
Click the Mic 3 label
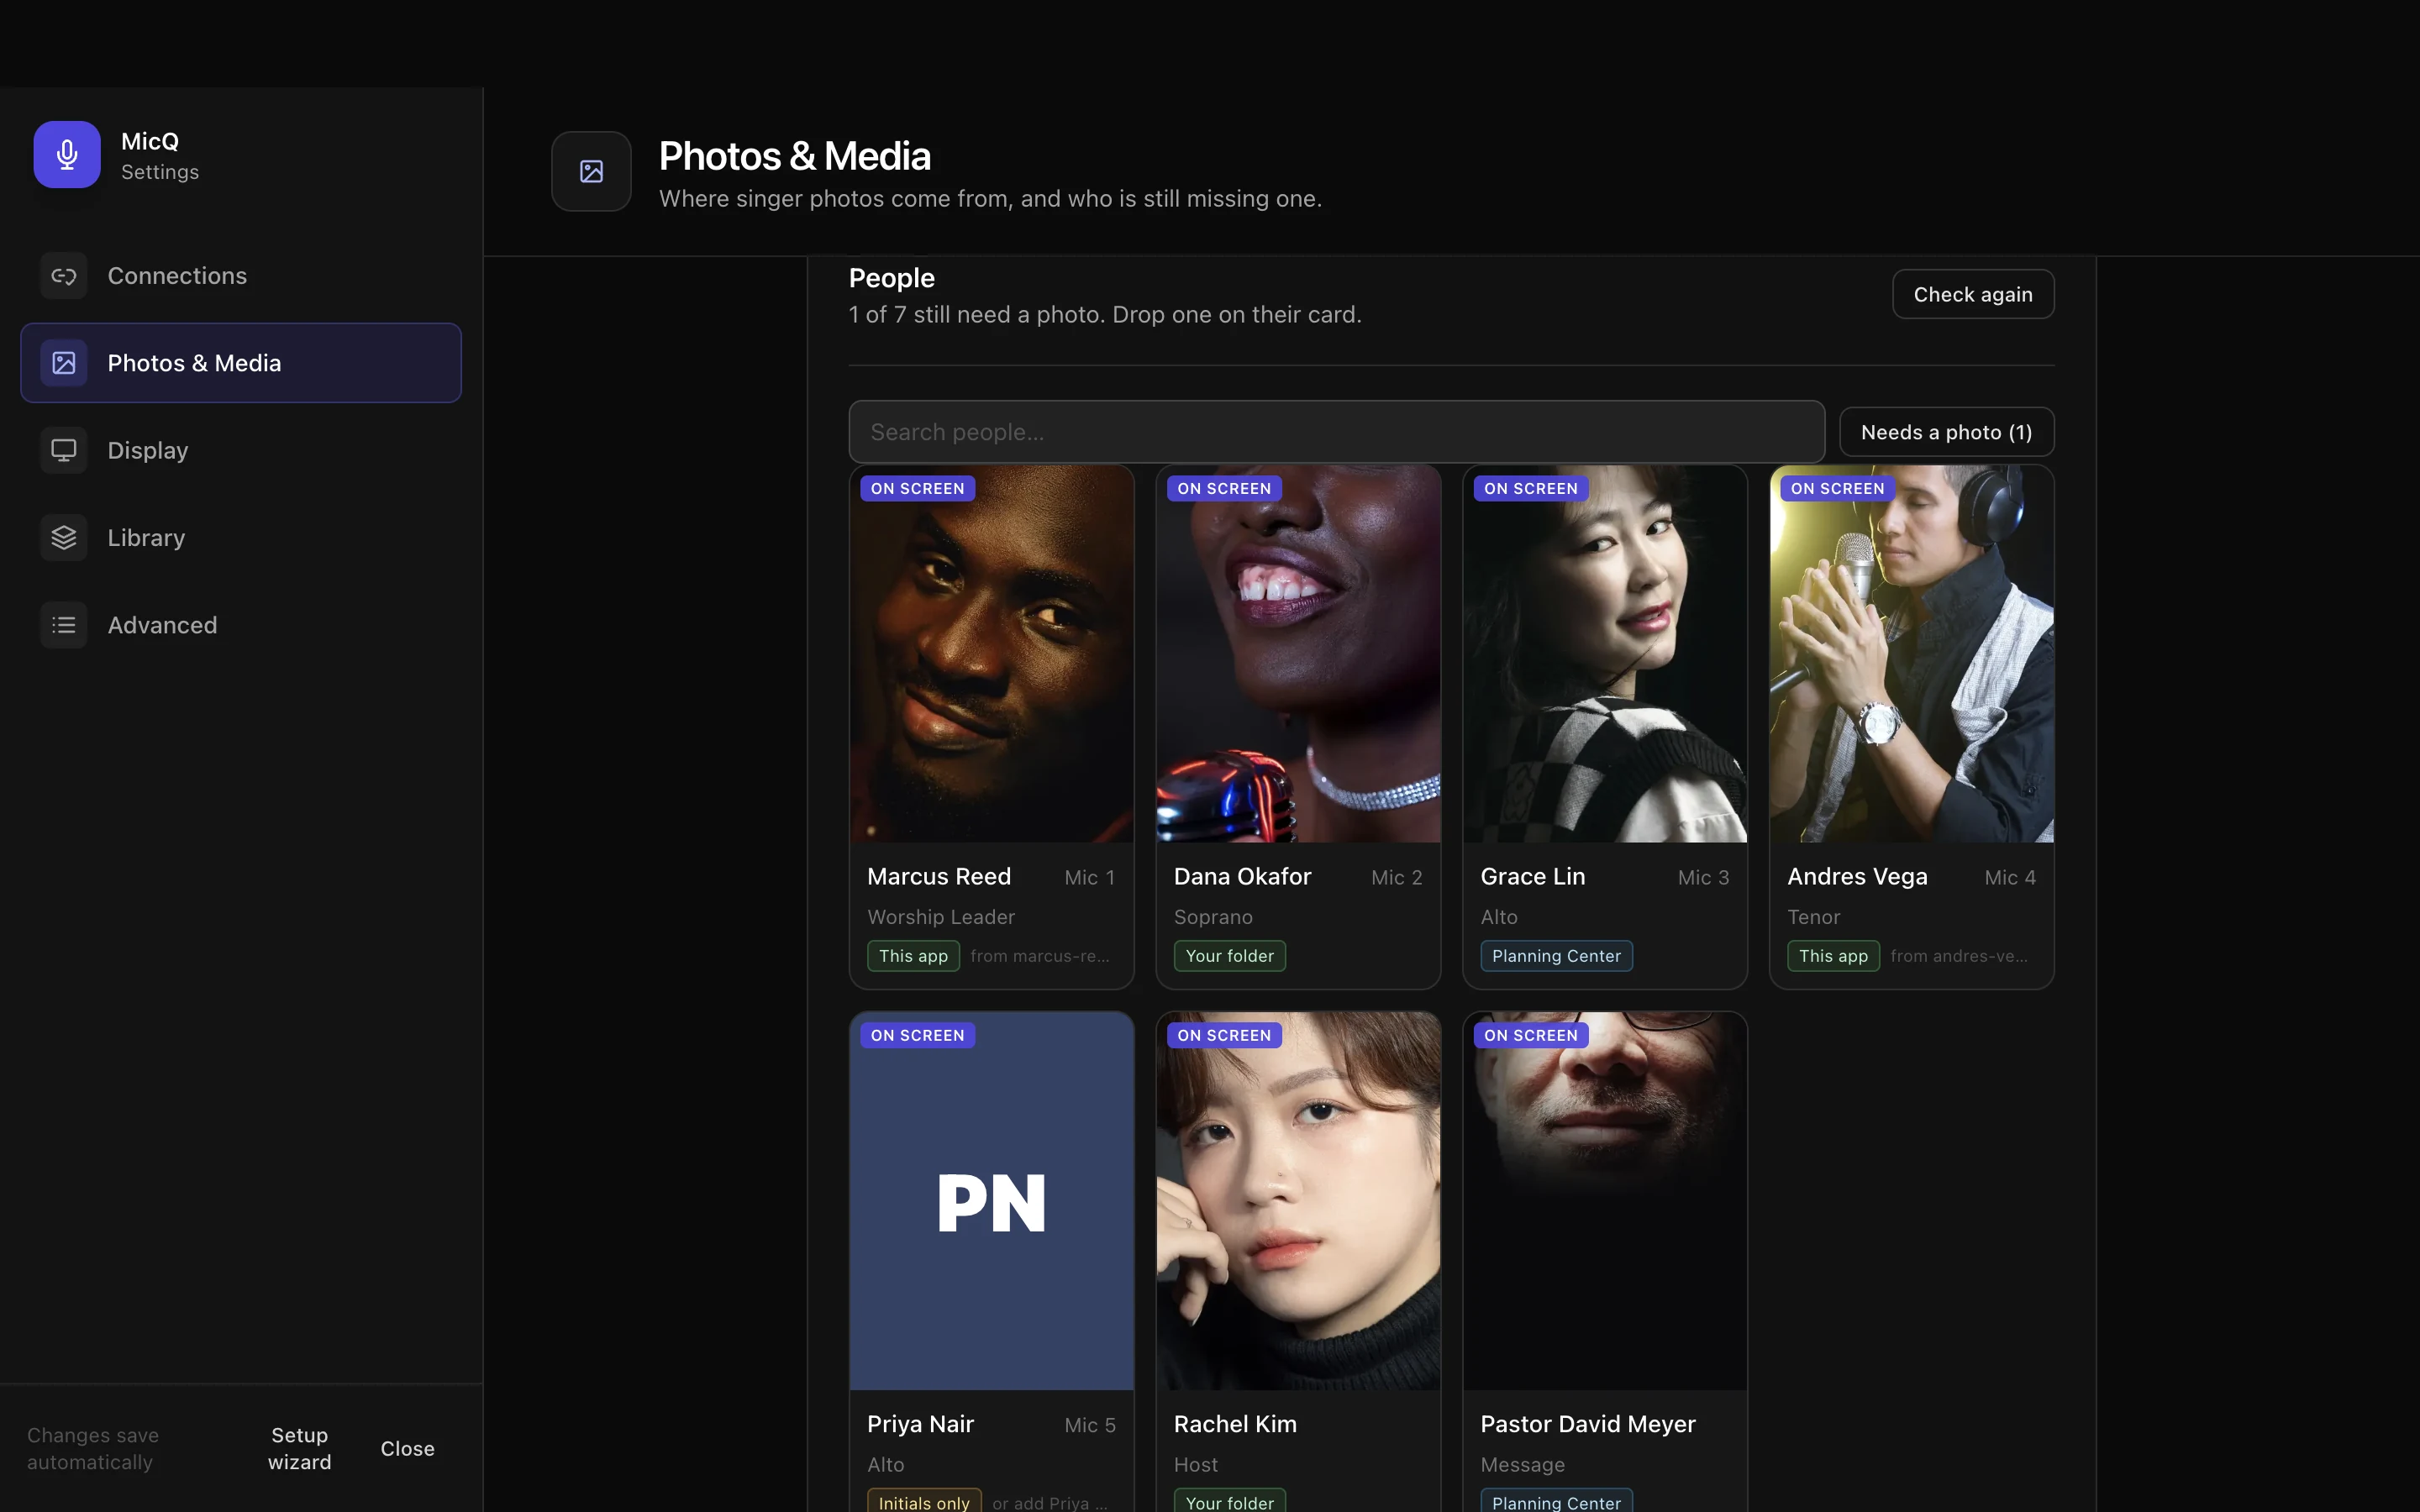pos(1703,877)
